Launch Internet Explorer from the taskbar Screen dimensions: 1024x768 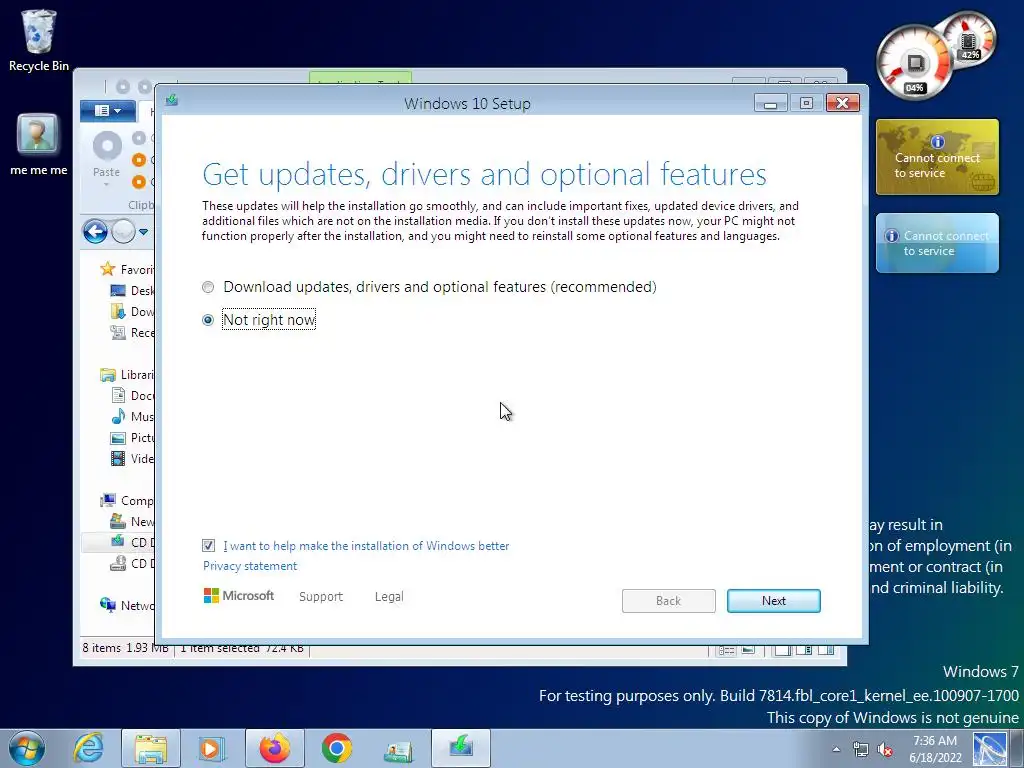[x=88, y=748]
